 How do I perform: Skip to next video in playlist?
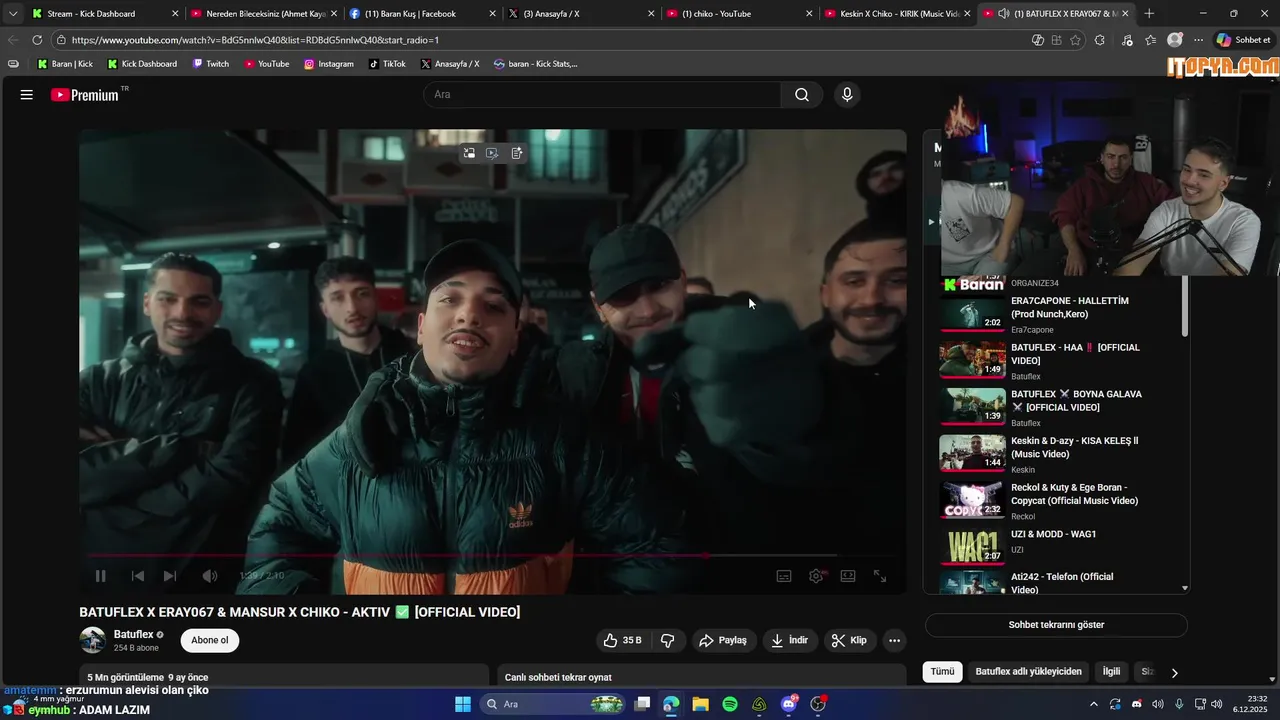pos(170,576)
